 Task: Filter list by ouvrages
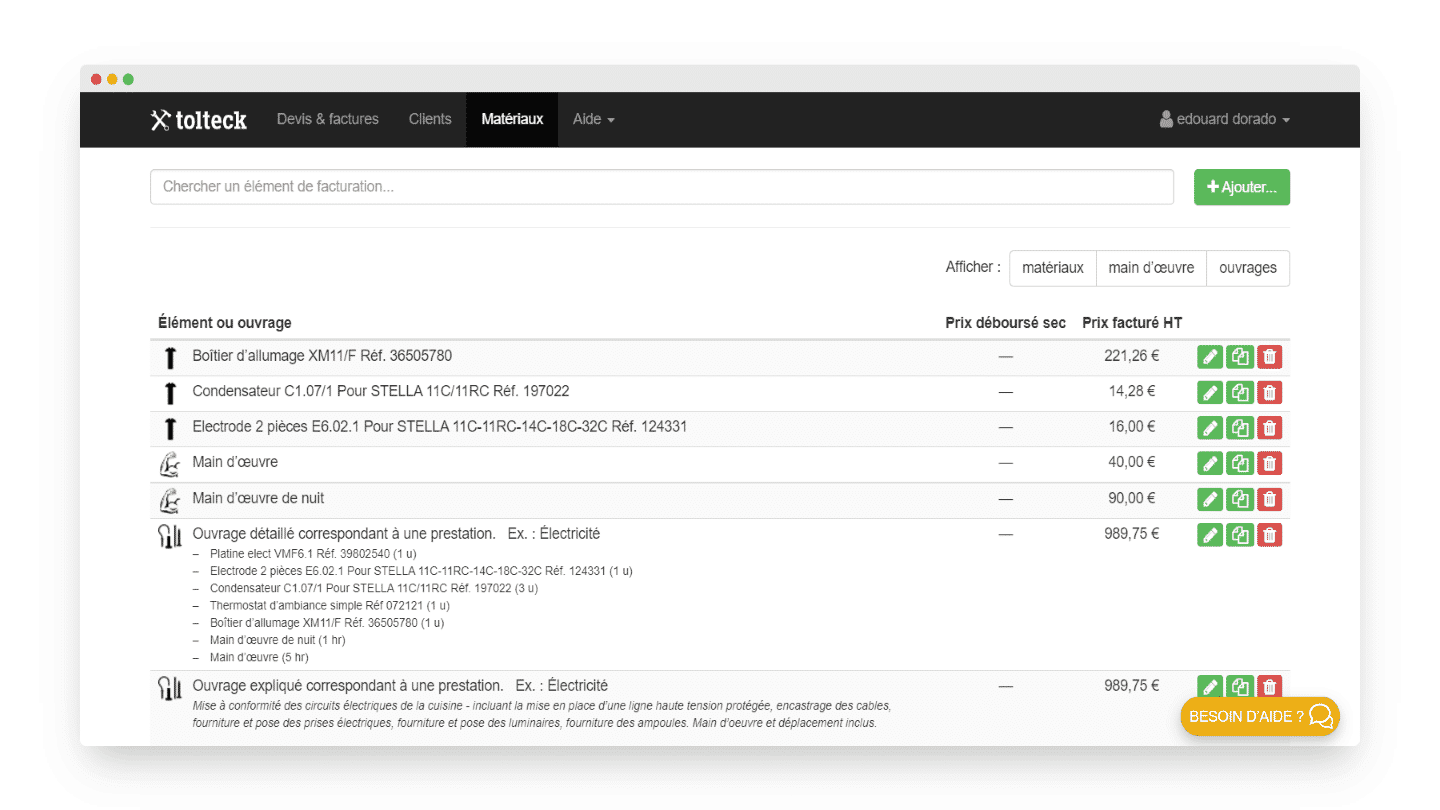point(1248,268)
